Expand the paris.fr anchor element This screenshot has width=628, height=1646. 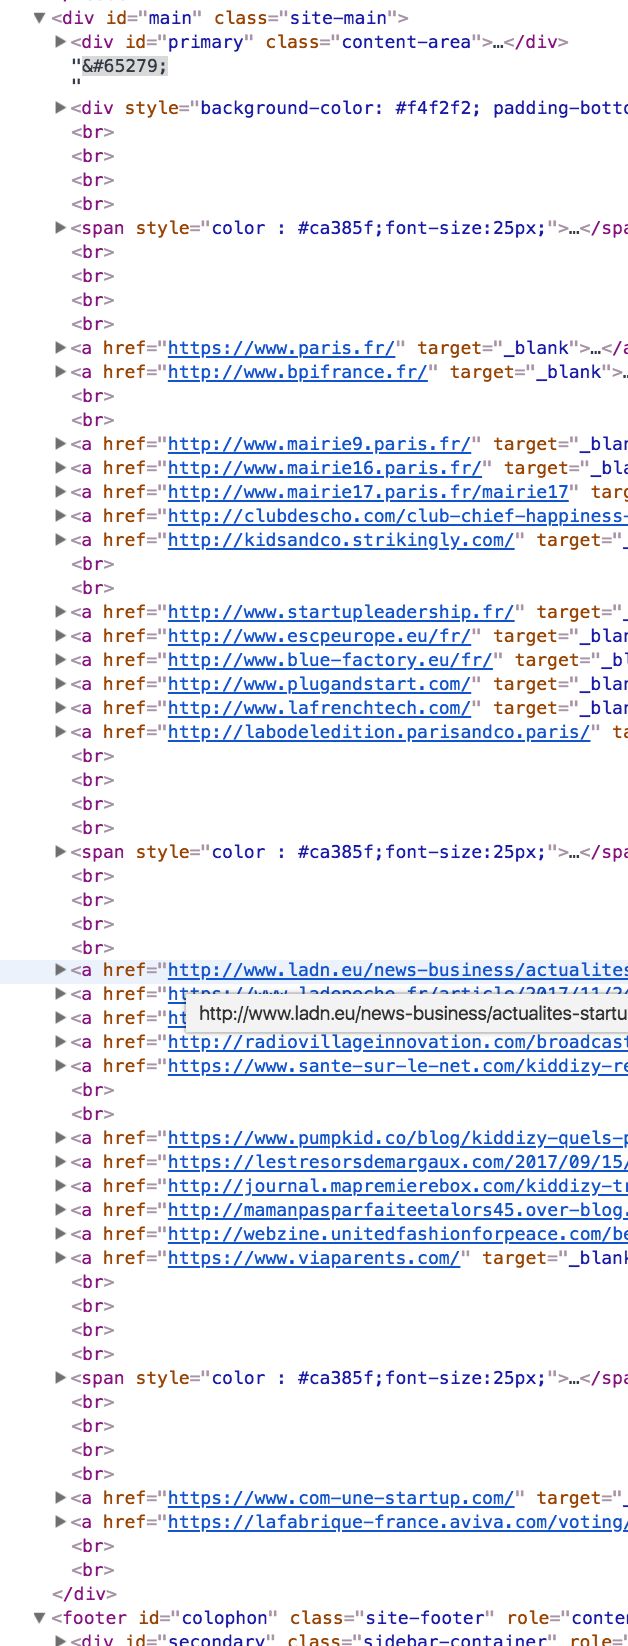(x=60, y=348)
